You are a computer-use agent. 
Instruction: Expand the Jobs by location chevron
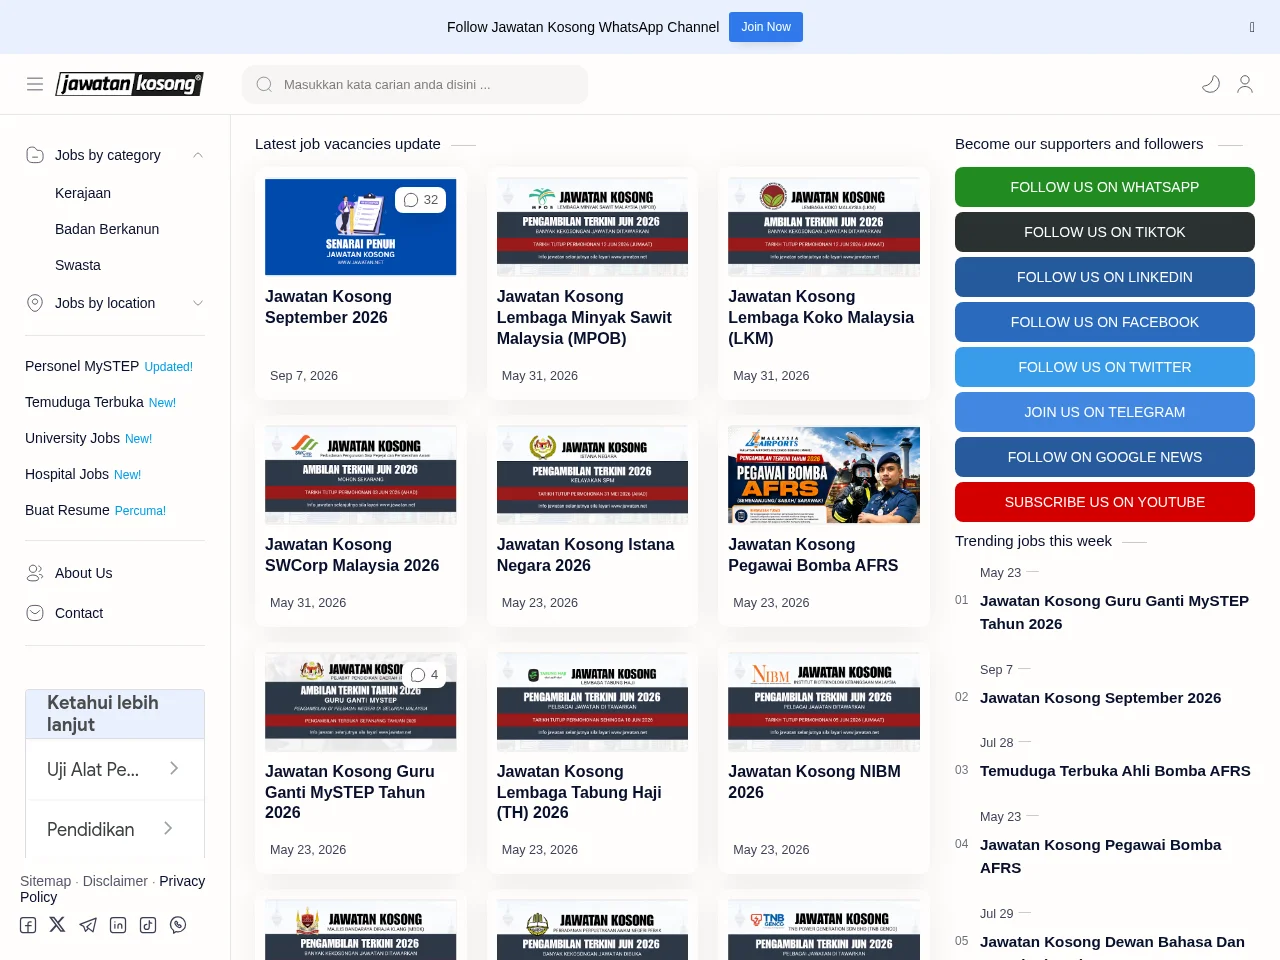pyautogui.click(x=198, y=303)
